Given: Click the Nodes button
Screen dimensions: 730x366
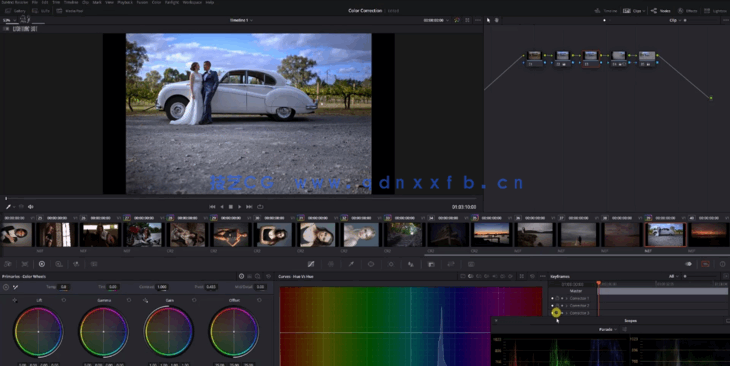Looking at the screenshot, I should pos(661,11).
